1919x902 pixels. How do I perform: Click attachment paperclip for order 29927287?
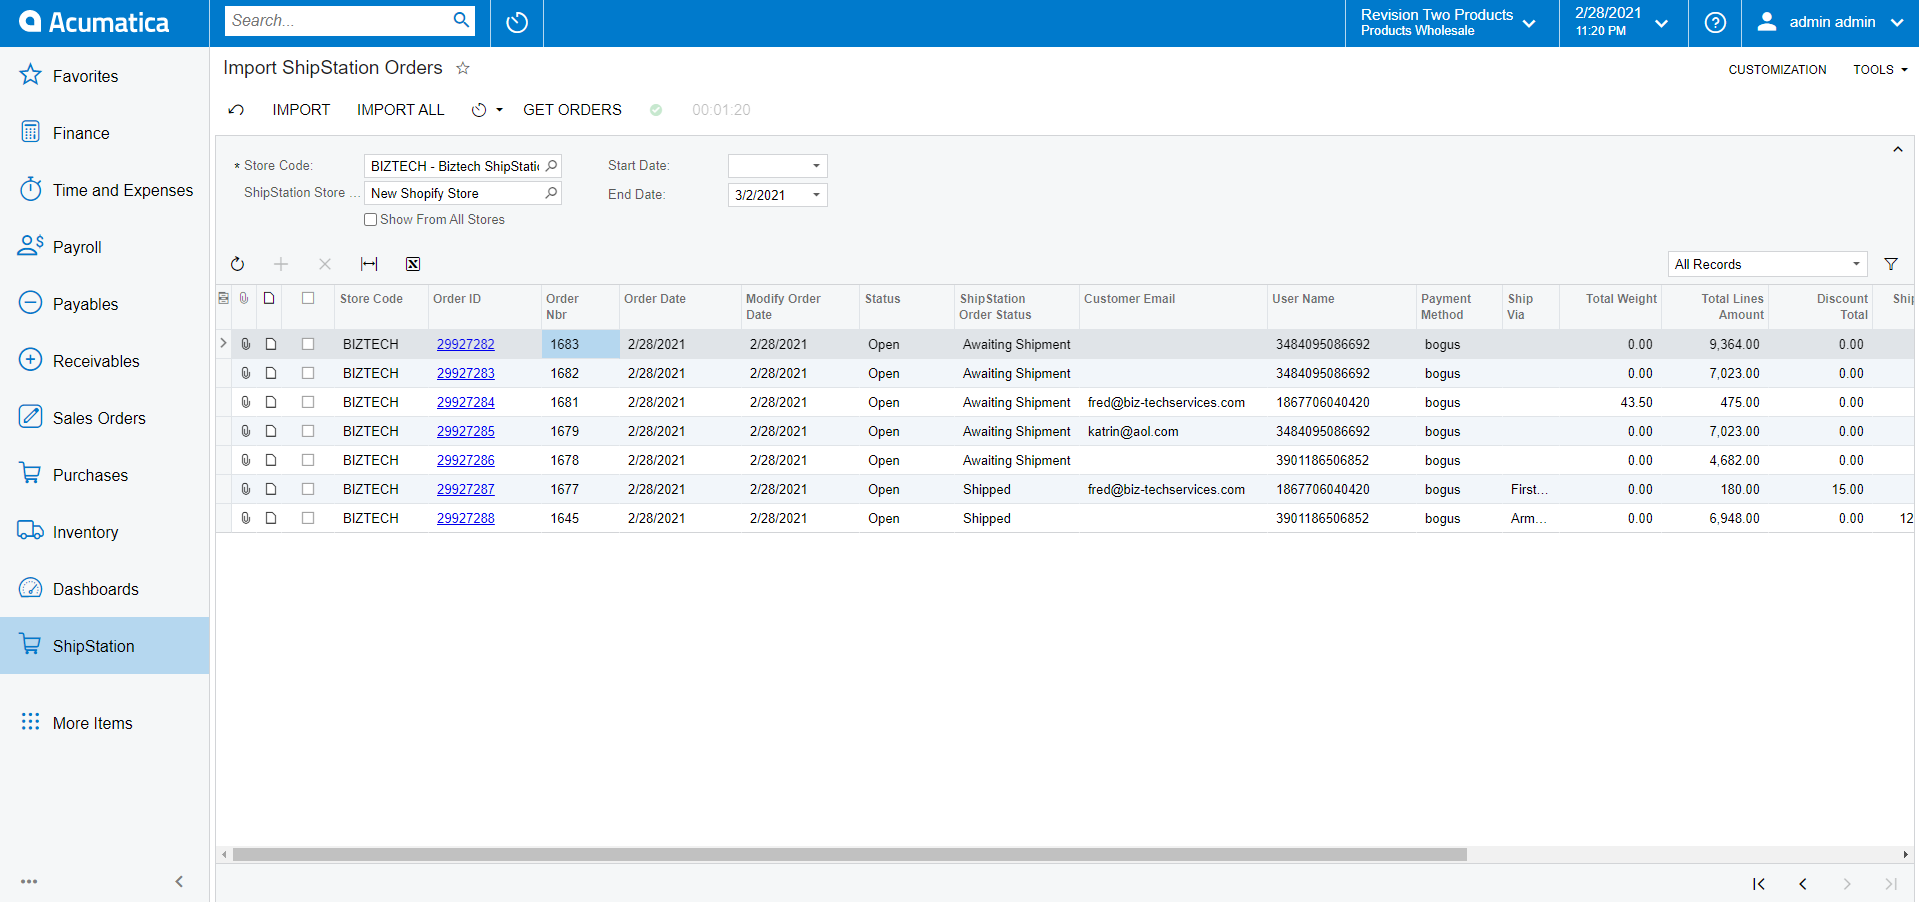pyautogui.click(x=245, y=489)
